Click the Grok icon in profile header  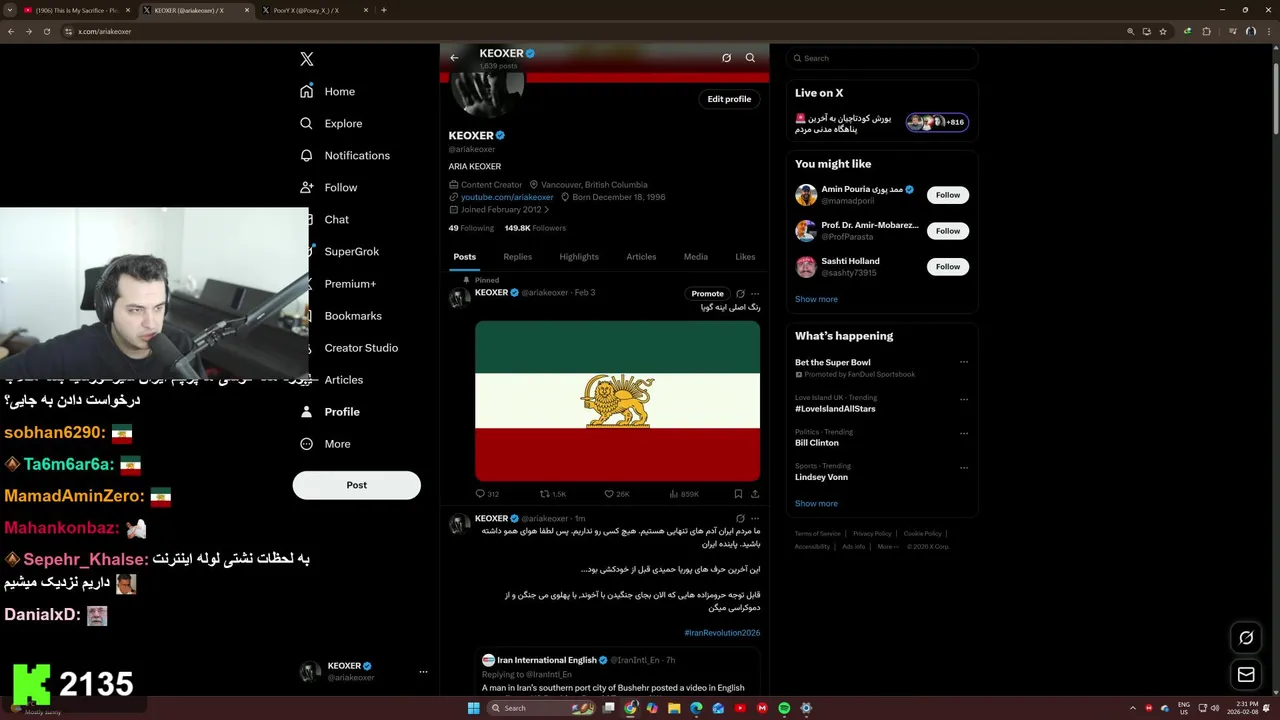click(x=726, y=58)
